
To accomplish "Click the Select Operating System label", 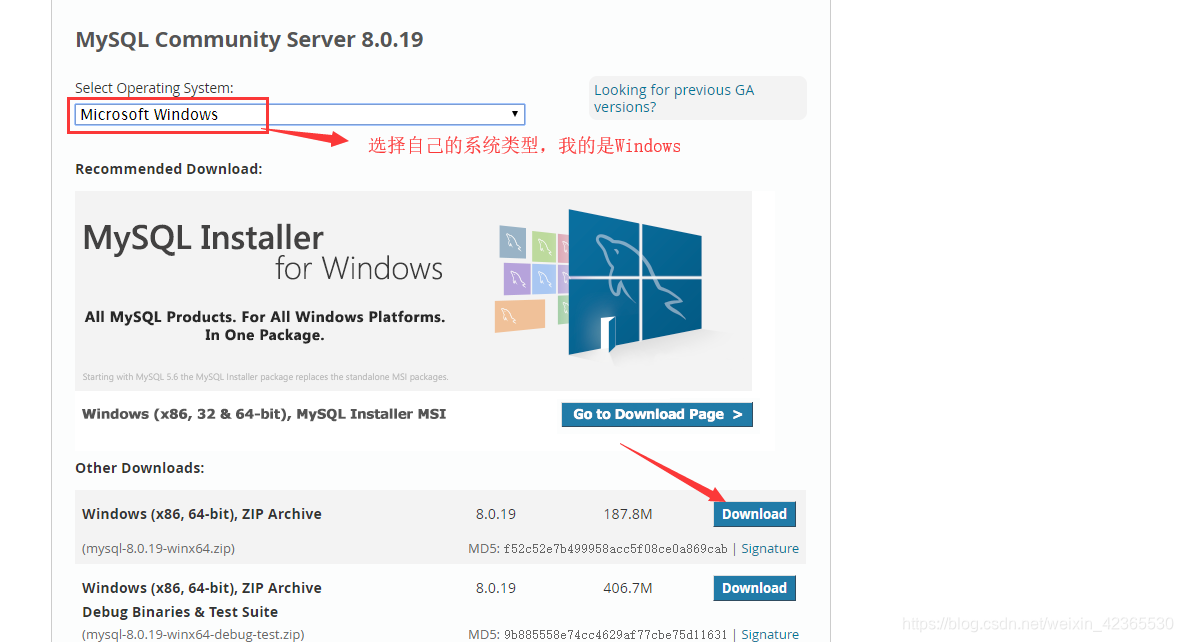I will coord(155,88).
